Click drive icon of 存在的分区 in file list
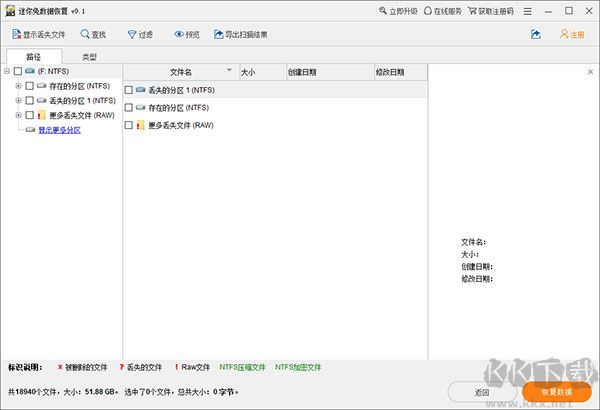 pyautogui.click(x=140, y=108)
